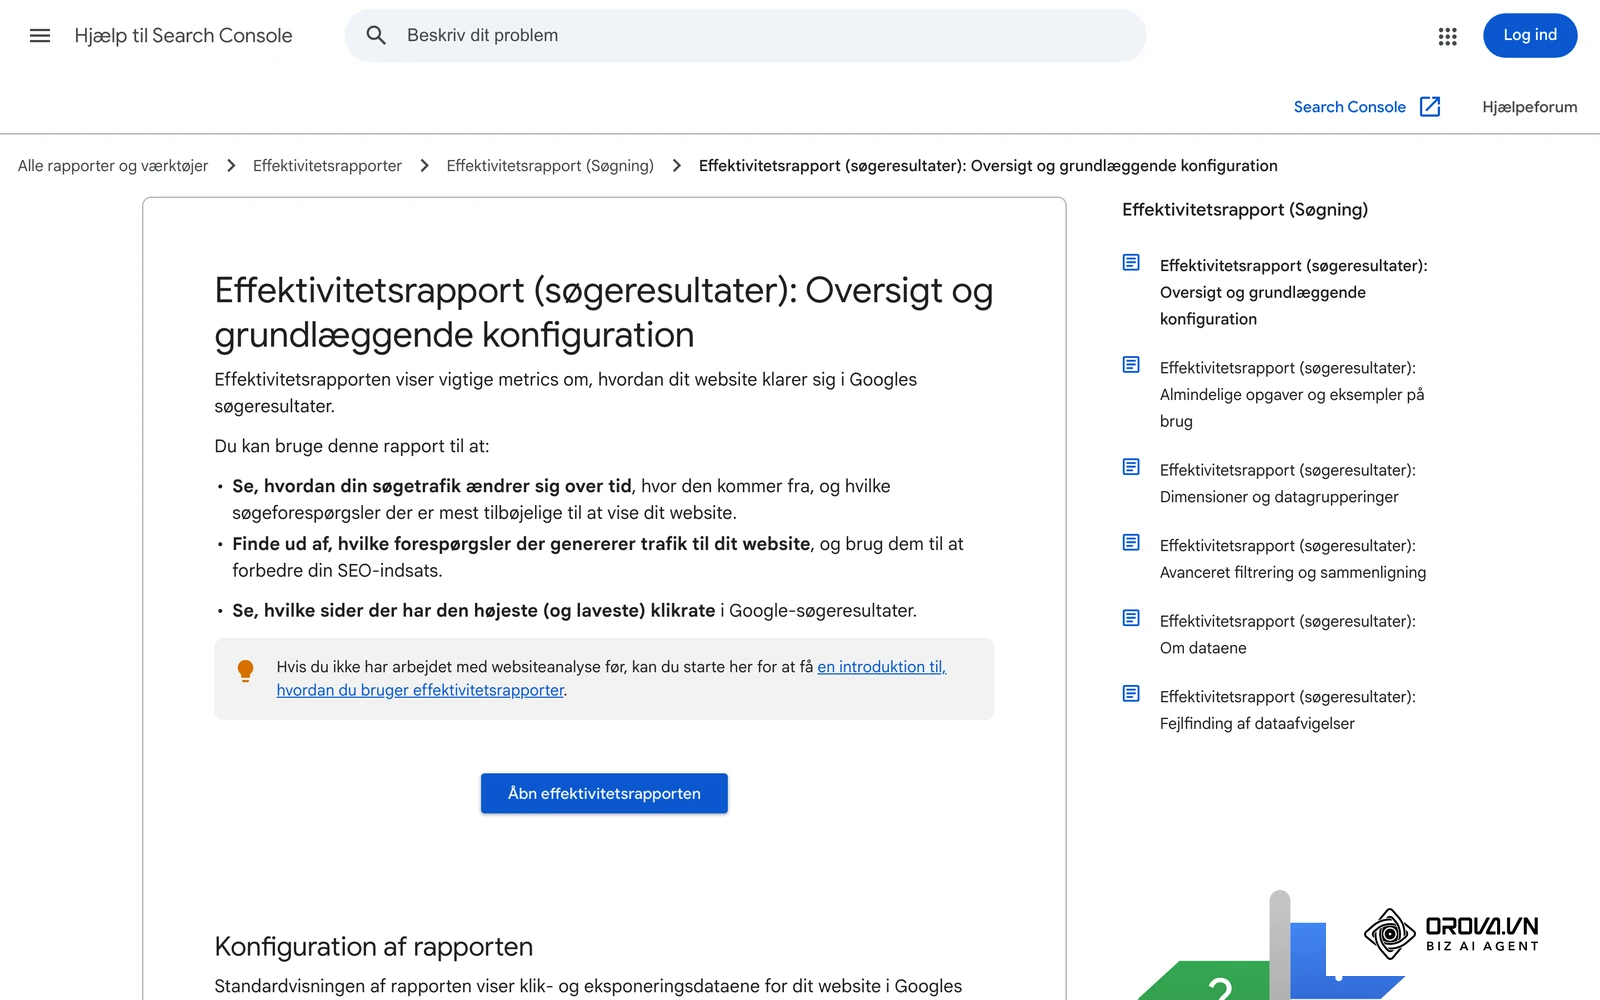
Task: Click the lightbulb tip icon
Action: coord(245,670)
